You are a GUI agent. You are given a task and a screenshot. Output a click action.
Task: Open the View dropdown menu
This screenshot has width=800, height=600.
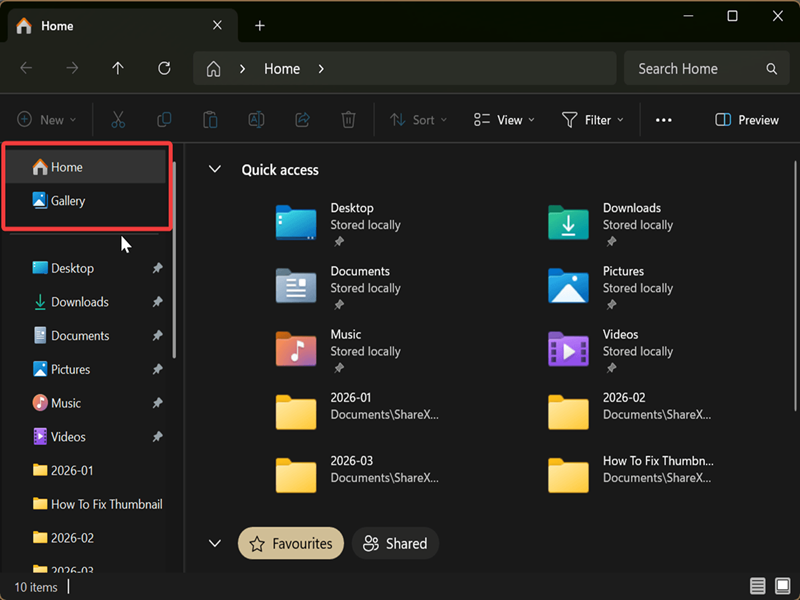504,120
